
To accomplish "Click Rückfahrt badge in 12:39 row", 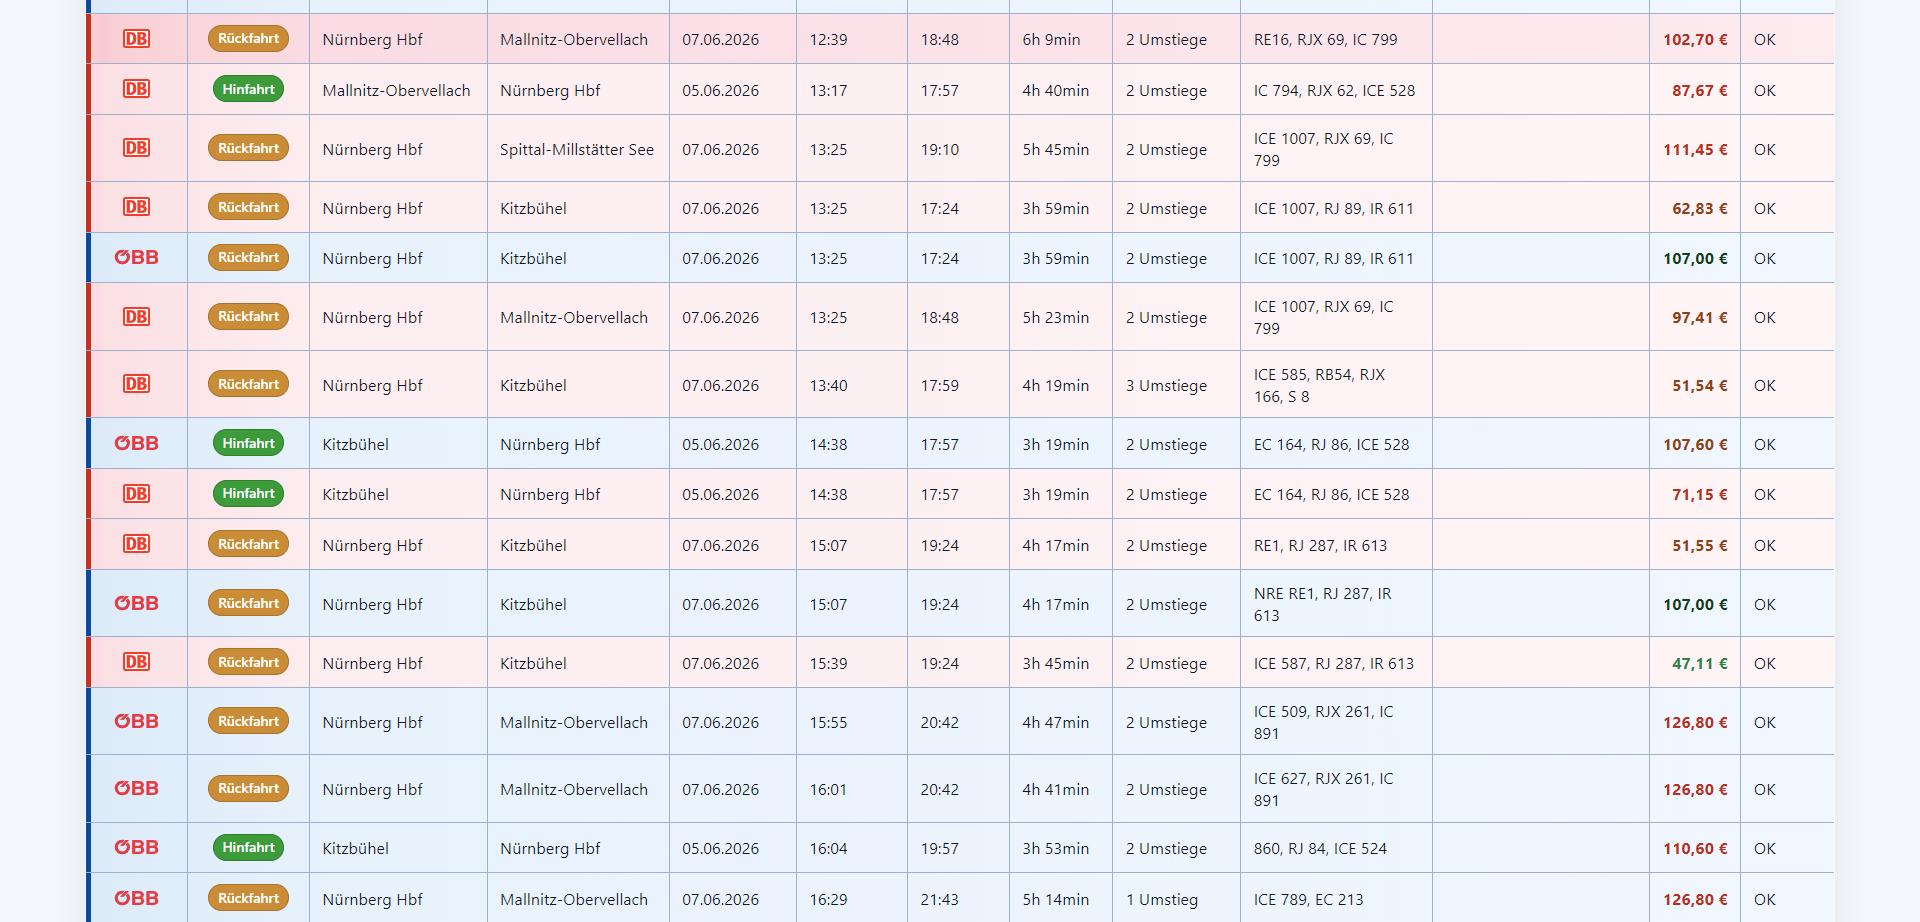I will coord(248,39).
